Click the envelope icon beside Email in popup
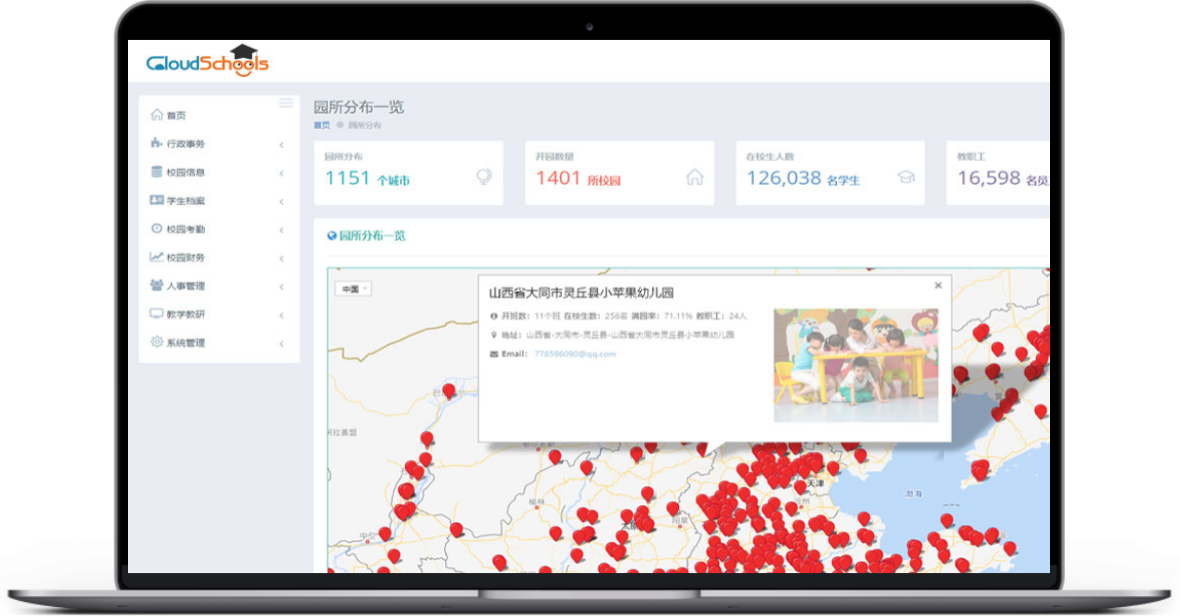 pyautogui.click(x=494, y=354)
